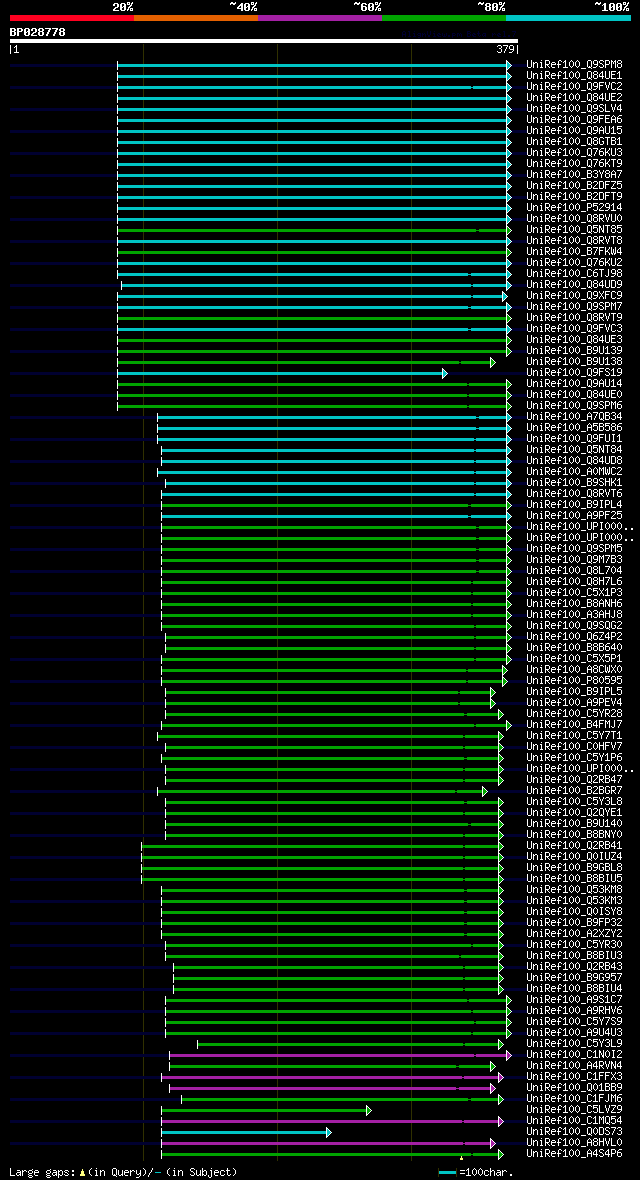This screenshot has width=640, height=1180.
Task: Click the red segment of the identity legend
Action: click(72, 17)
